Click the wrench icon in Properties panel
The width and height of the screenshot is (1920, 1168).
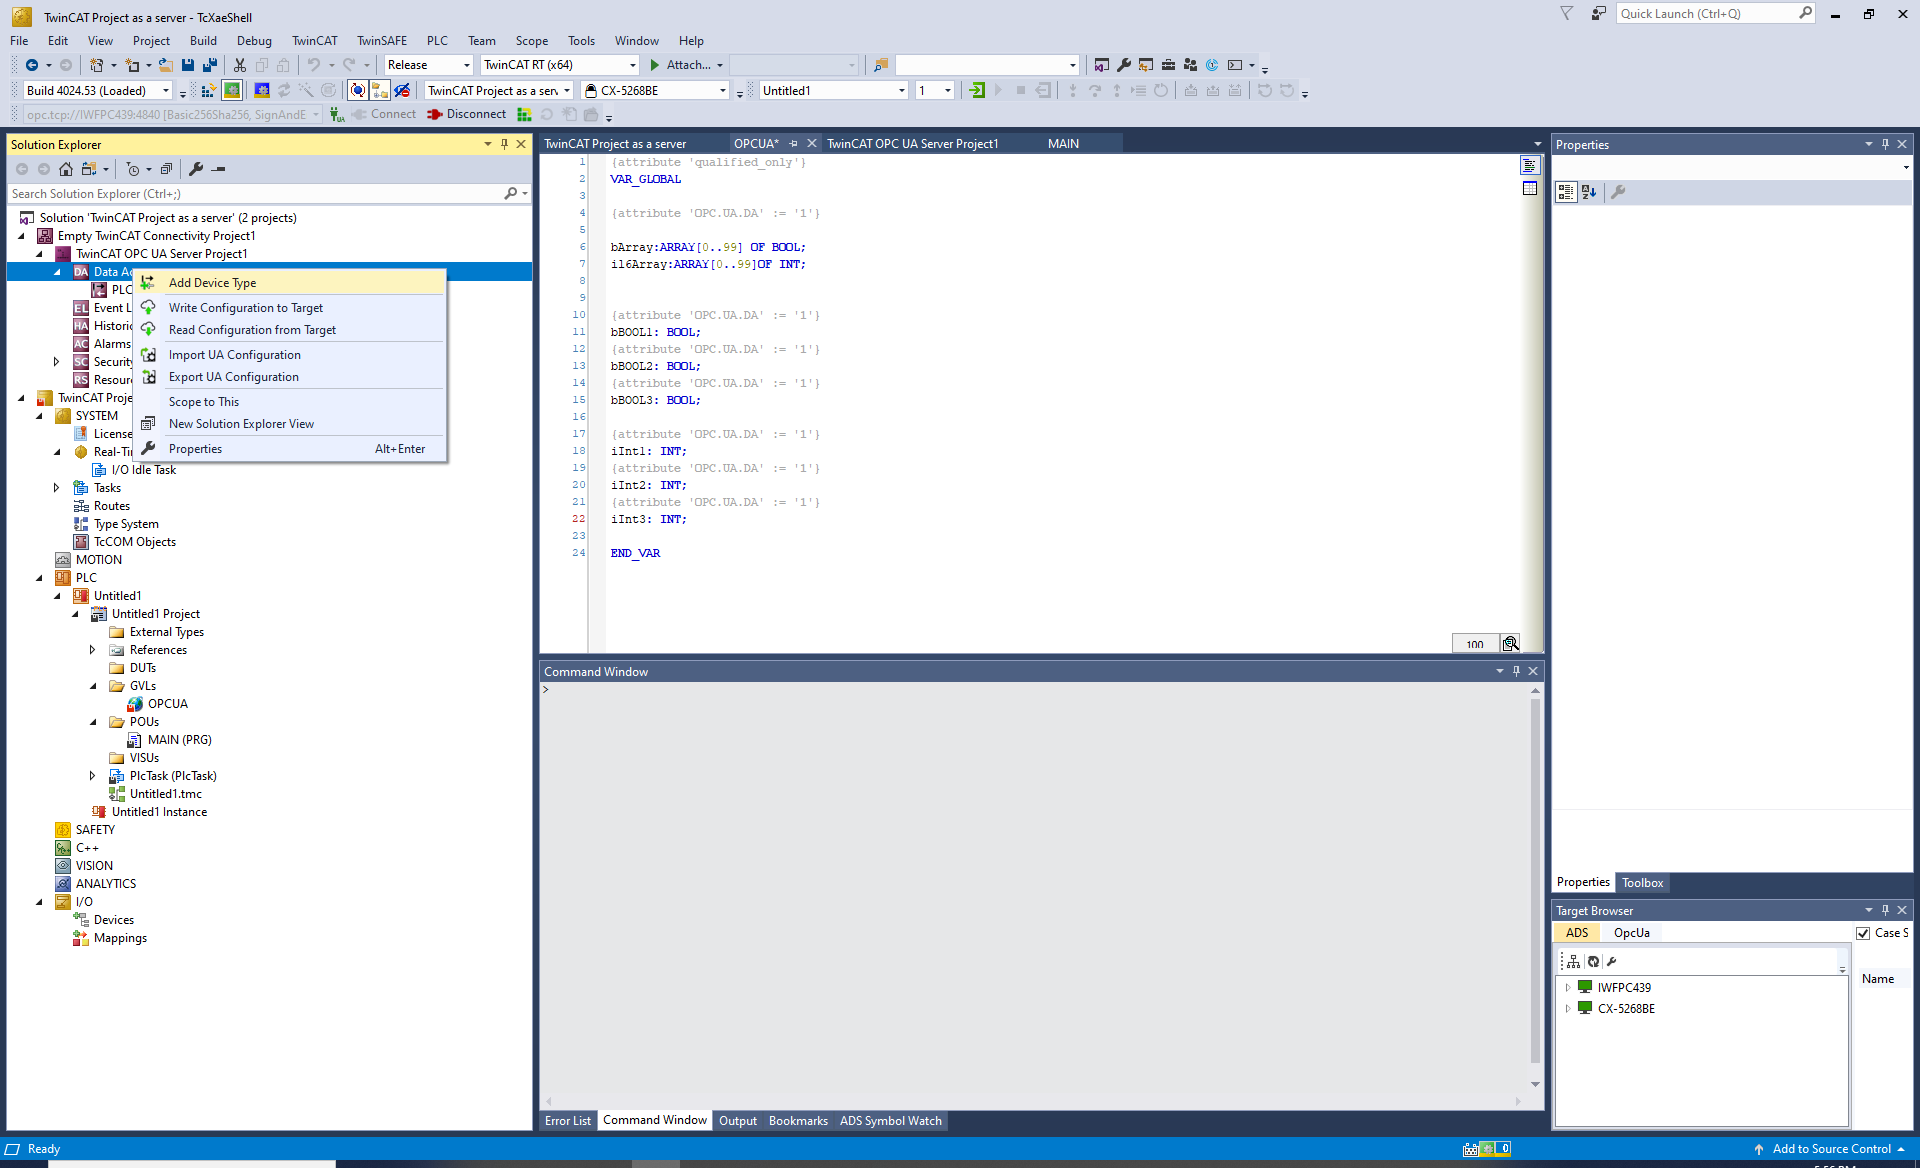pos(1618,192)
